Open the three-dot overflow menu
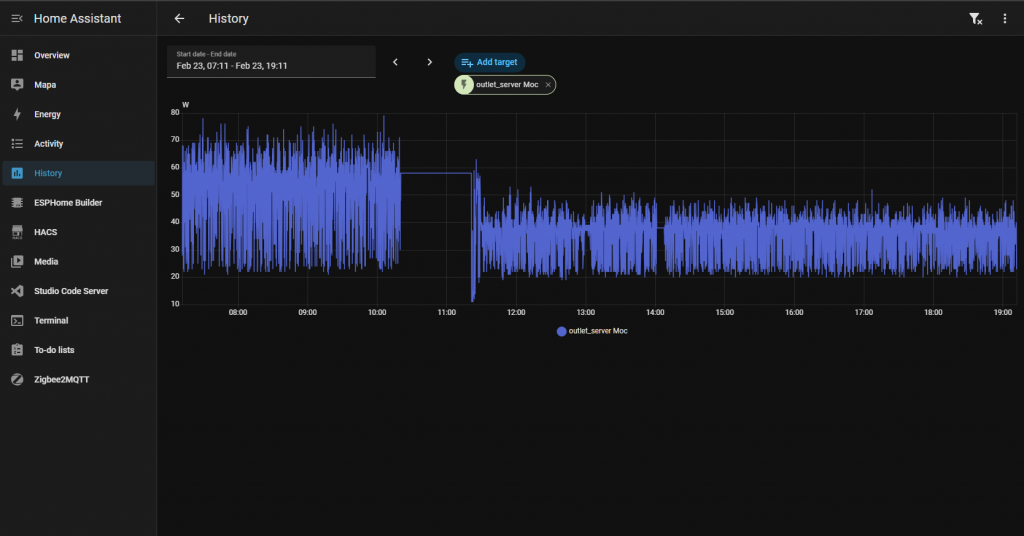This screenshot has width=1024, height=536. click(1005, 19)
